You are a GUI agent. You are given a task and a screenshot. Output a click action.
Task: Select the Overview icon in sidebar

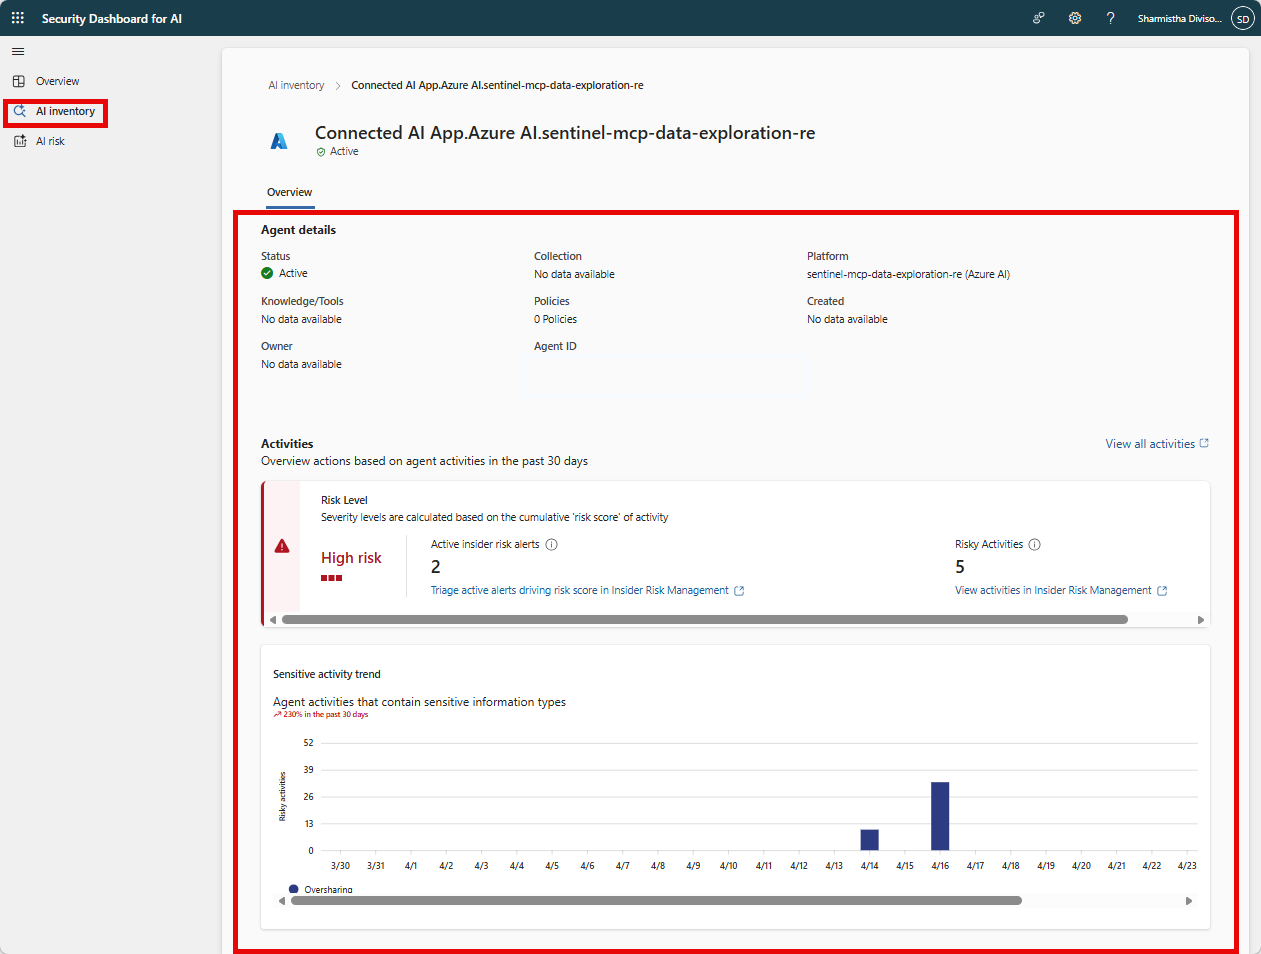[x=19, y=81]
